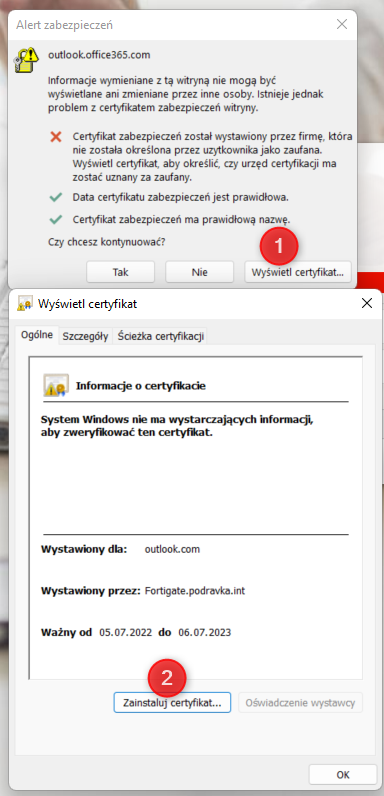Viewport: 384px width, 796px height.
Task: Click the Wystawiony przez: label
Action: coord(90,591)
